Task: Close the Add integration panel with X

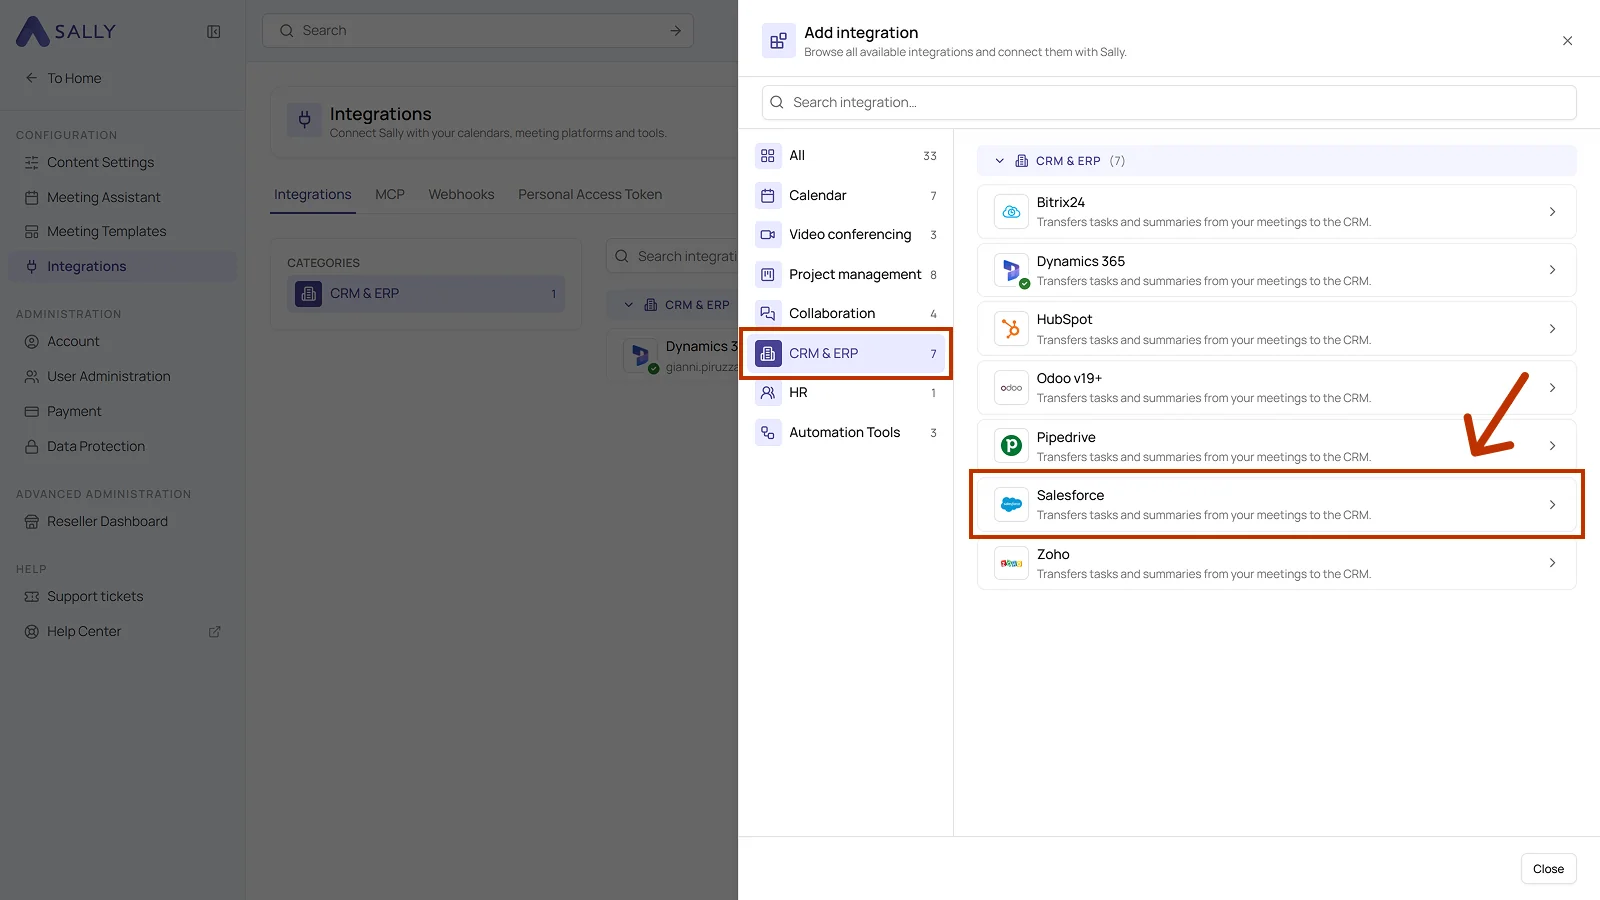Action: [1567, 41]
